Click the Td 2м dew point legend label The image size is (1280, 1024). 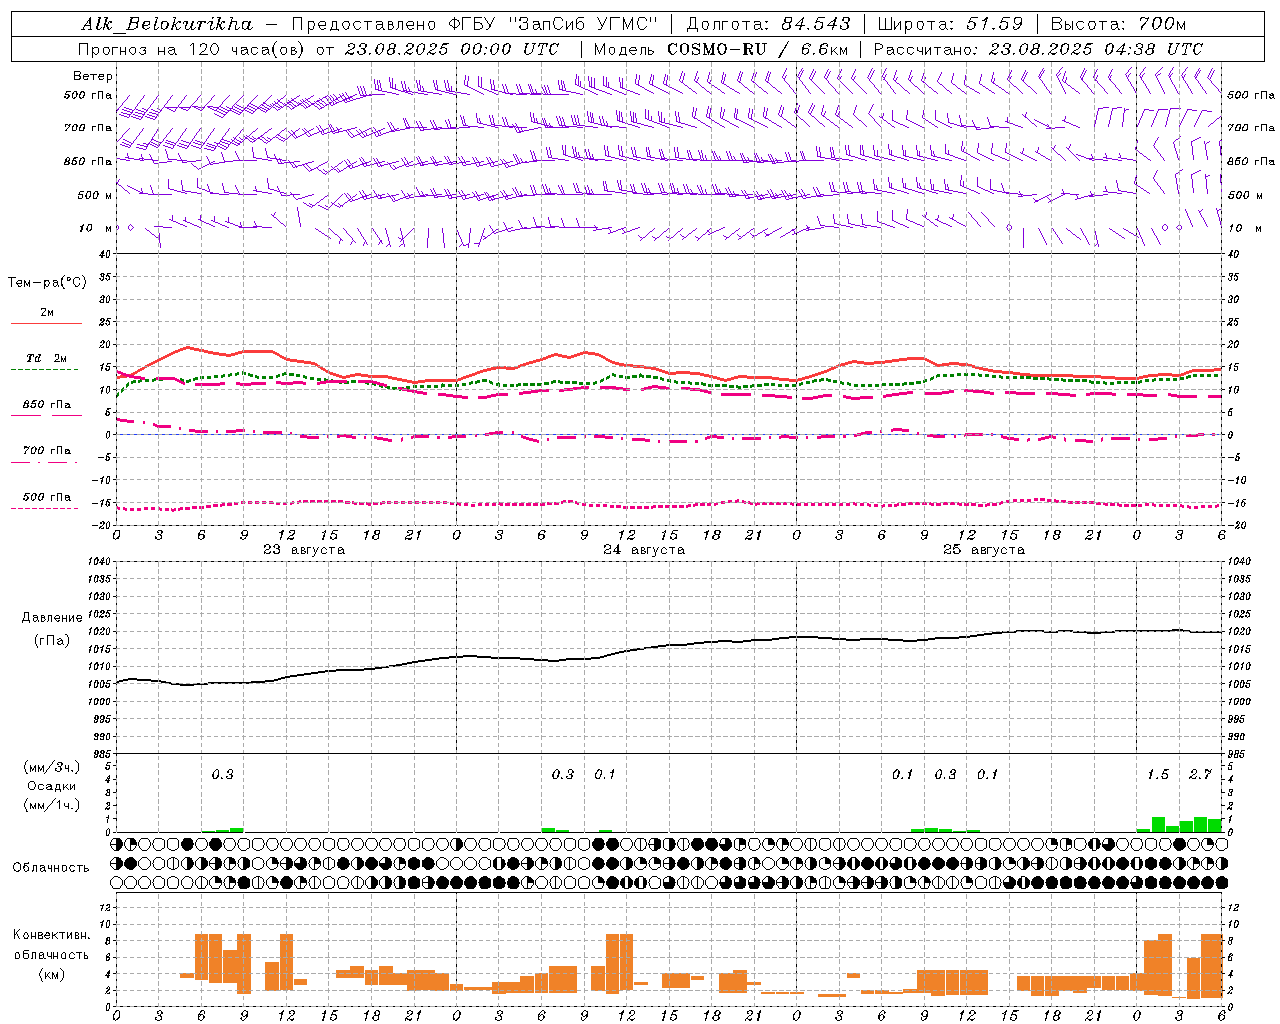pyautogui.click(x=46, y=358)
